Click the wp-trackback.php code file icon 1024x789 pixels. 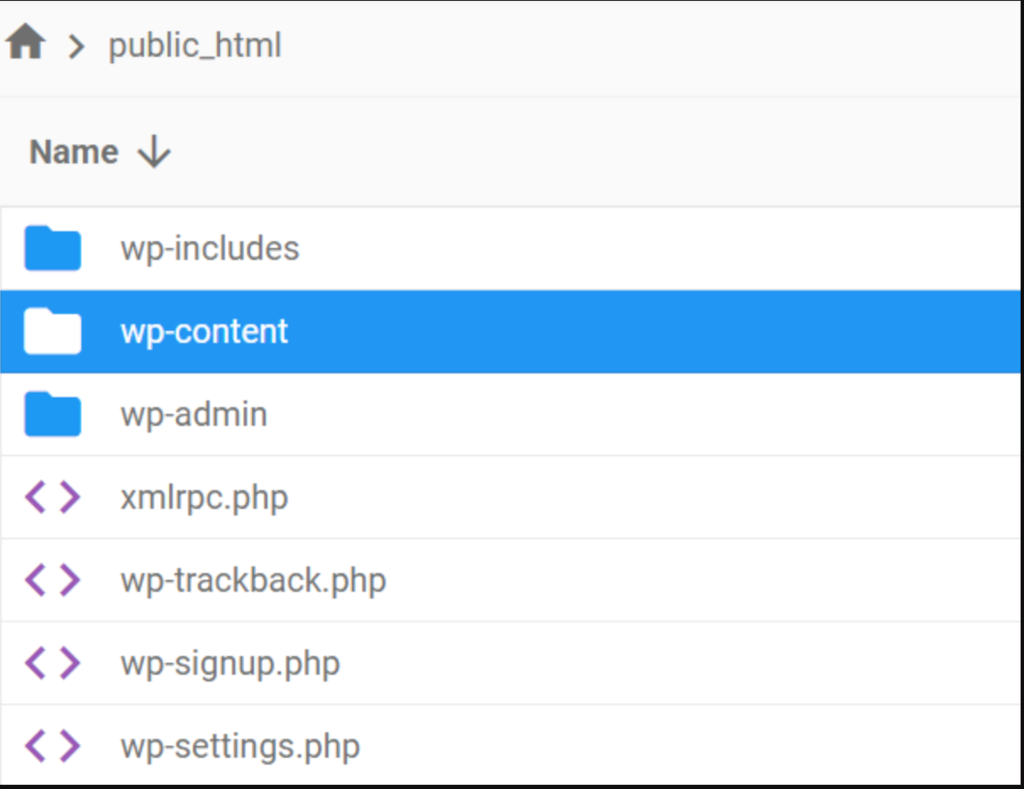(x=53, y=580)
